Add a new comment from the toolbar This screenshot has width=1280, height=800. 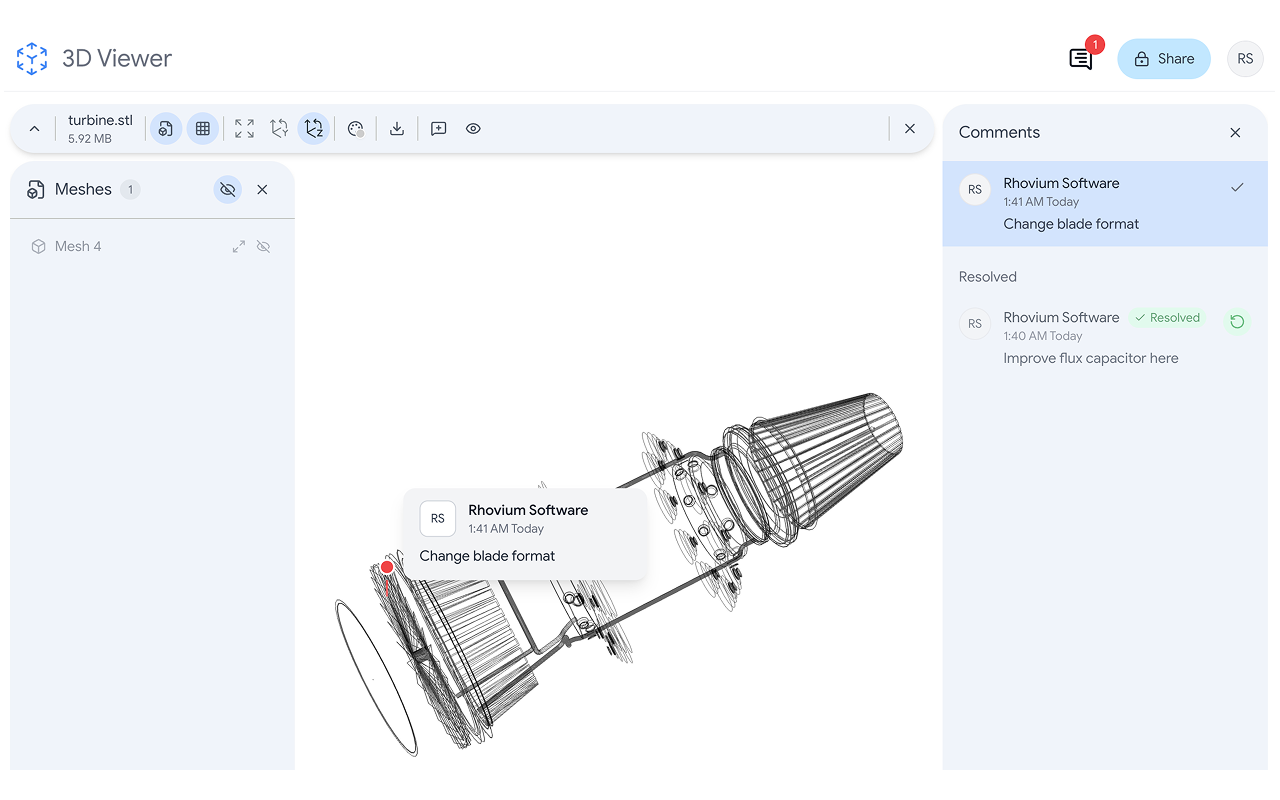pyautogui.click(x=438, y=129)
